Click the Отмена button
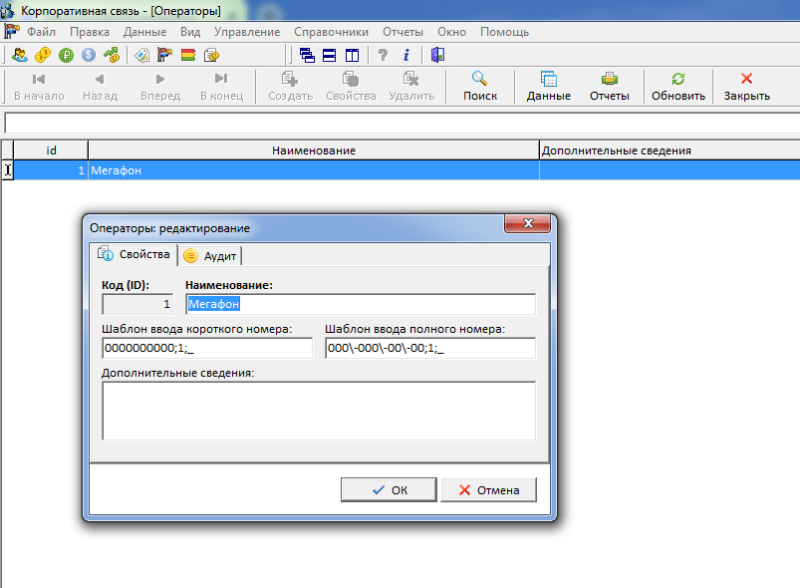 (489, 489)
